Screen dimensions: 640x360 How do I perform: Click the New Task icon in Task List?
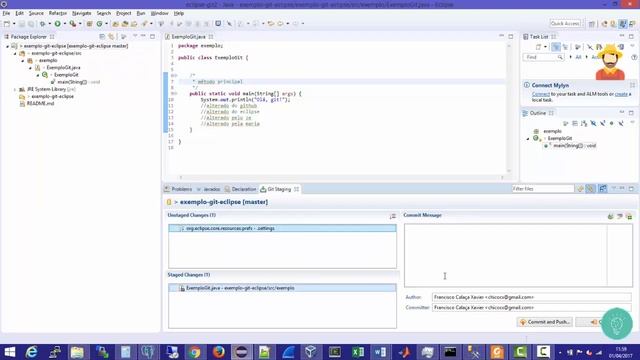click(539, 47)
